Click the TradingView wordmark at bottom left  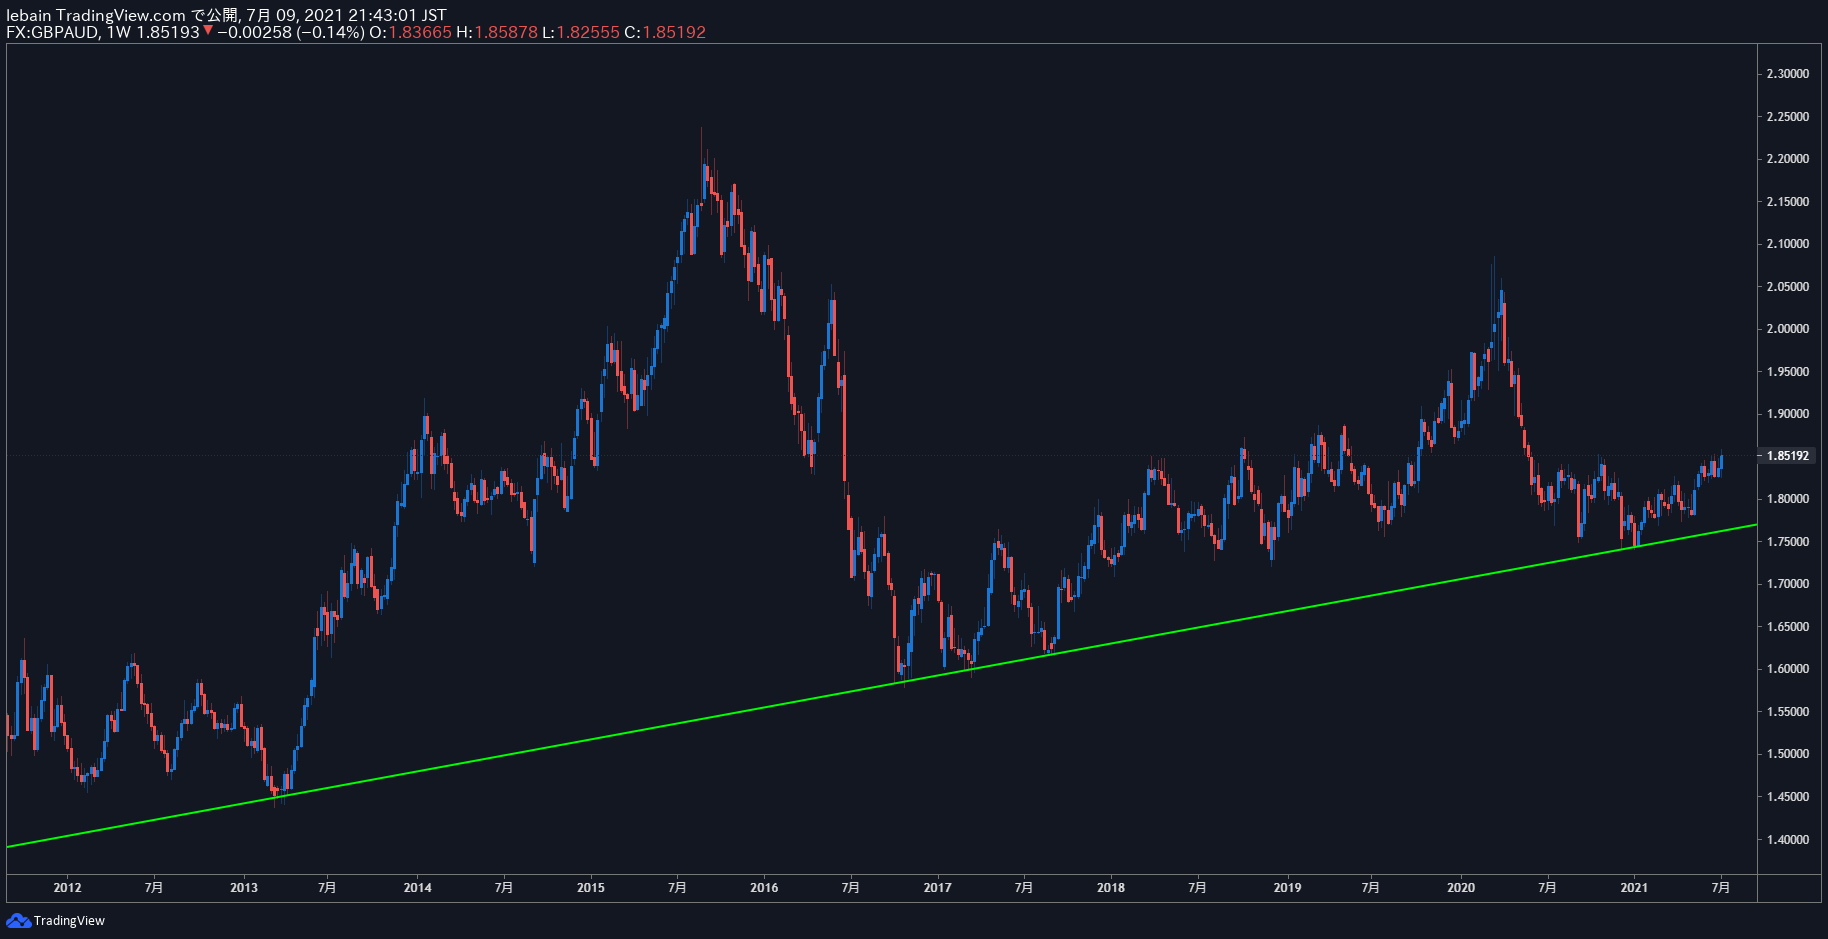[x=69, y=921]
